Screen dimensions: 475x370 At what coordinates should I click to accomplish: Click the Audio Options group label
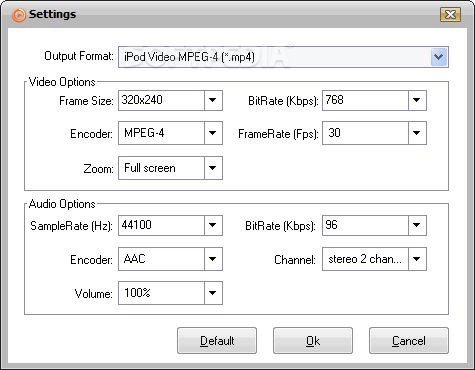[62, 204]
